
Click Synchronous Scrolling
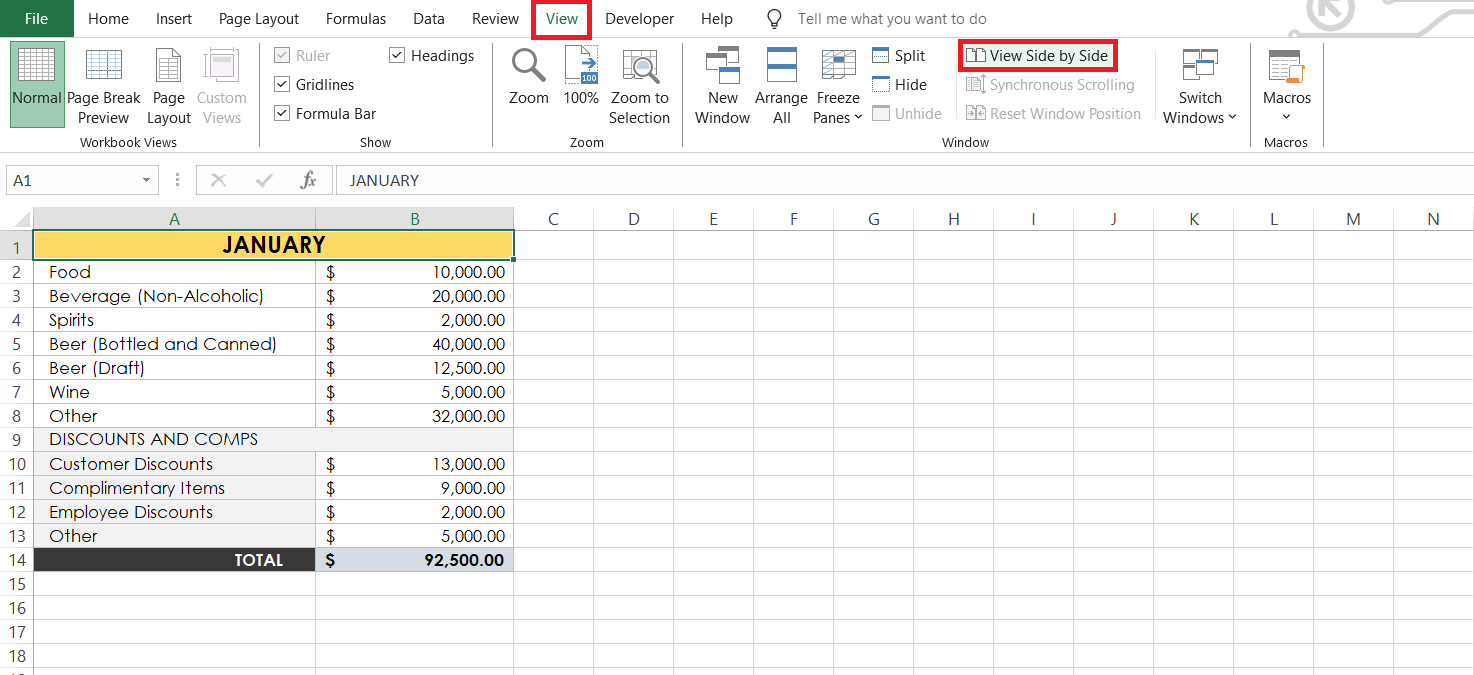(1050, 85)
